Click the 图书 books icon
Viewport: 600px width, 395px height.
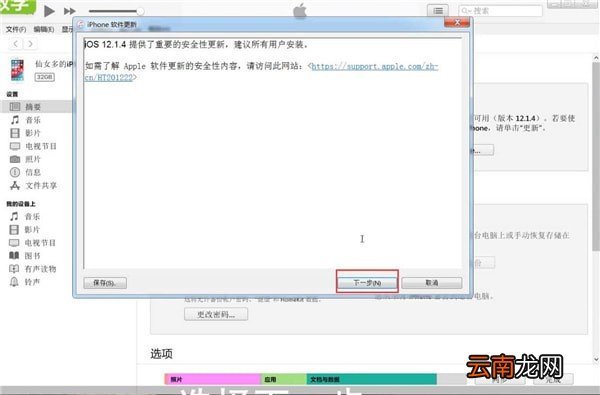[x=14, y=255]
